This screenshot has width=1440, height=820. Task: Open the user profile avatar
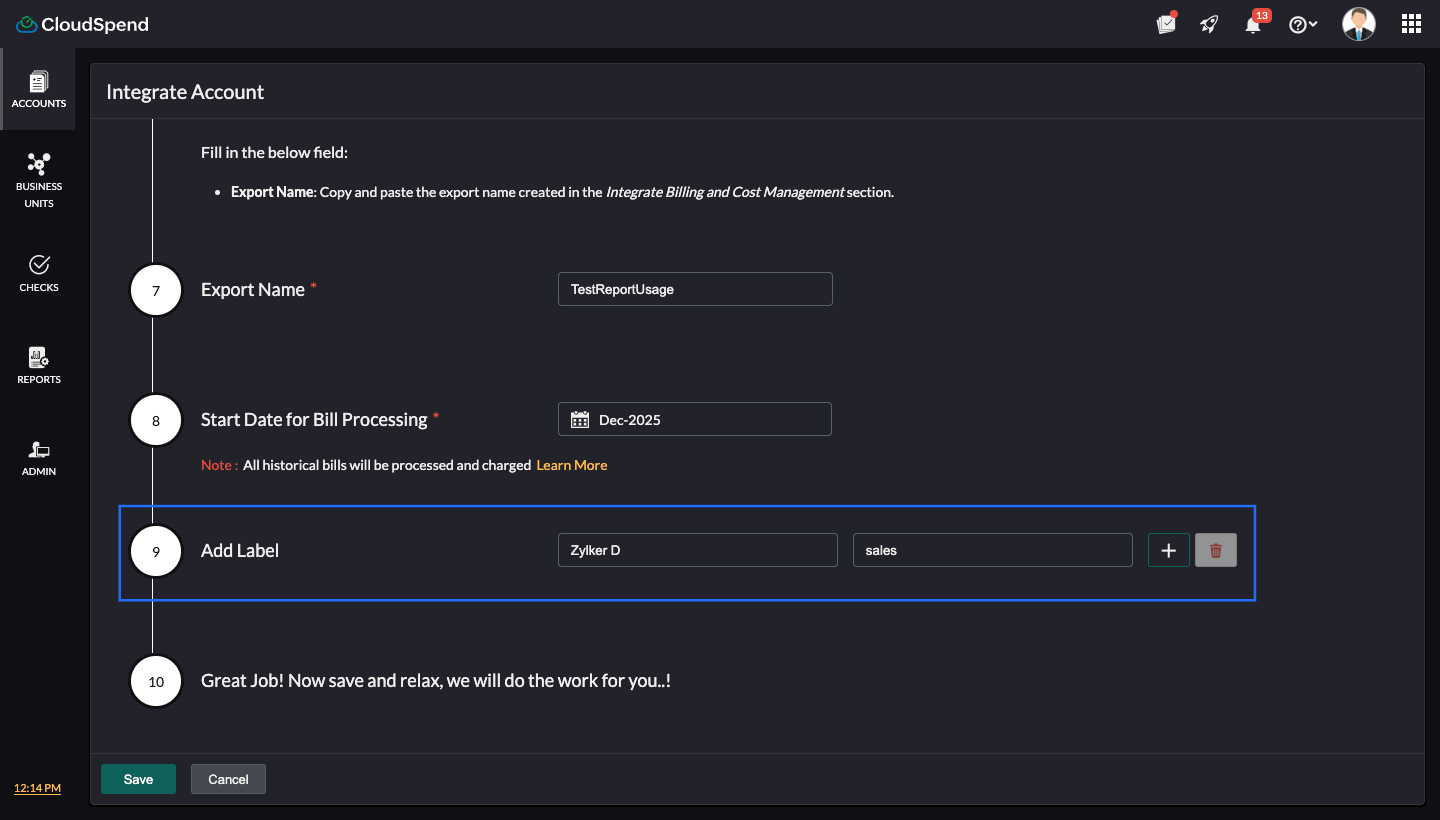[1358, 24]
